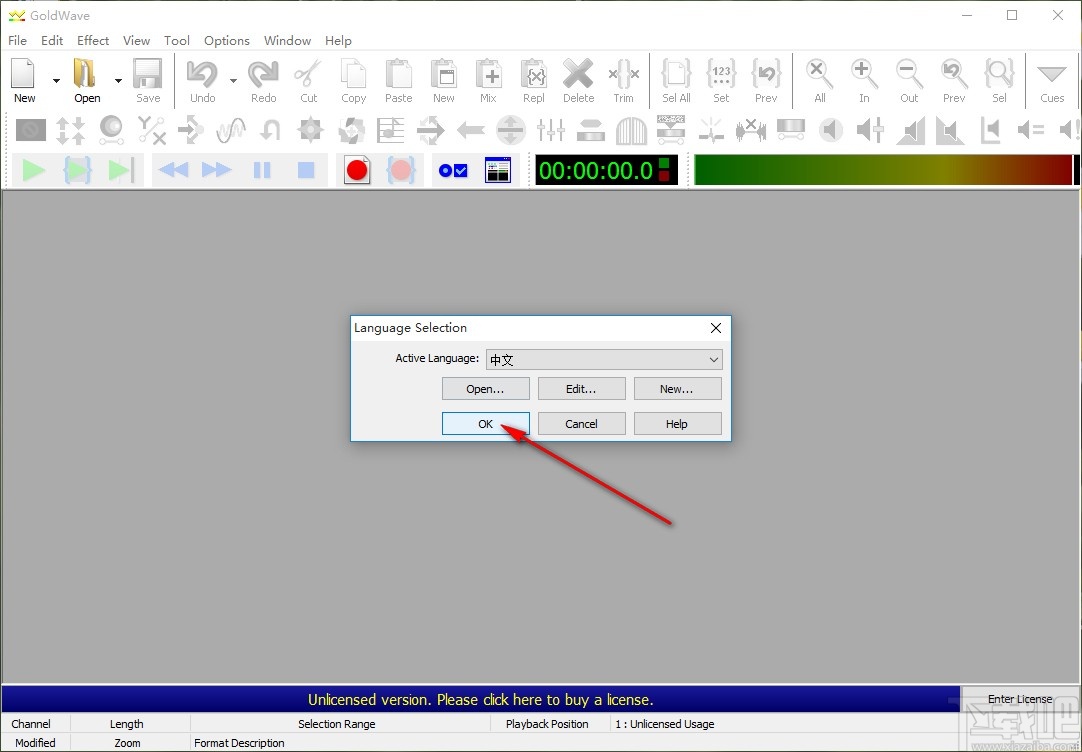Viewport: 1082px width, 752px height.
Task: Click the Open... language button
Action: pos(486,388)
